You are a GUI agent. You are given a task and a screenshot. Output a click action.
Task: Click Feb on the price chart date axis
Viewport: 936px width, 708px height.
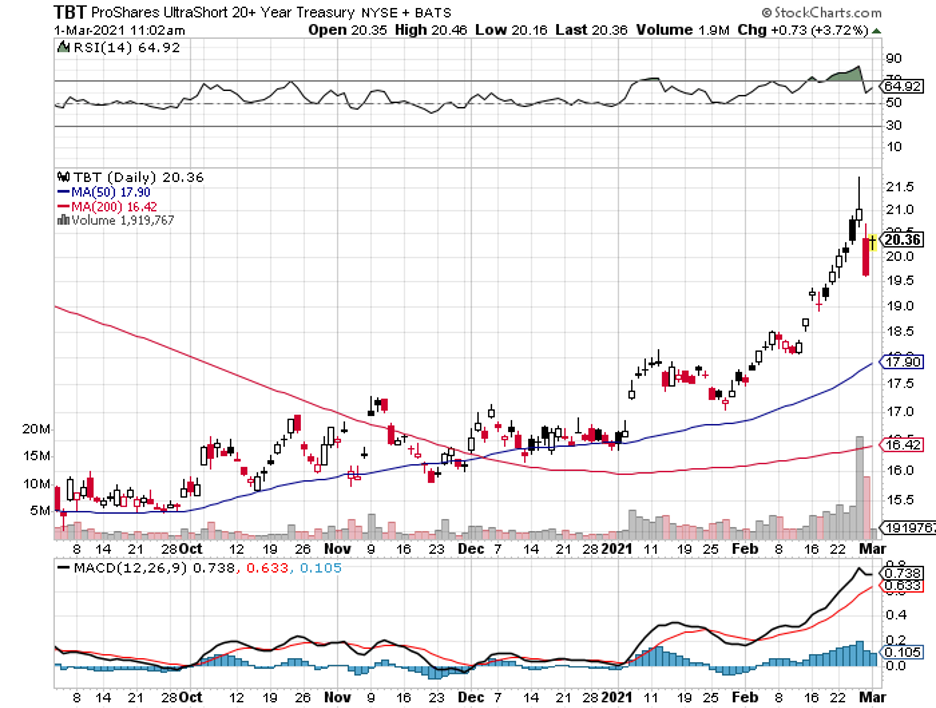click(745, 549)
